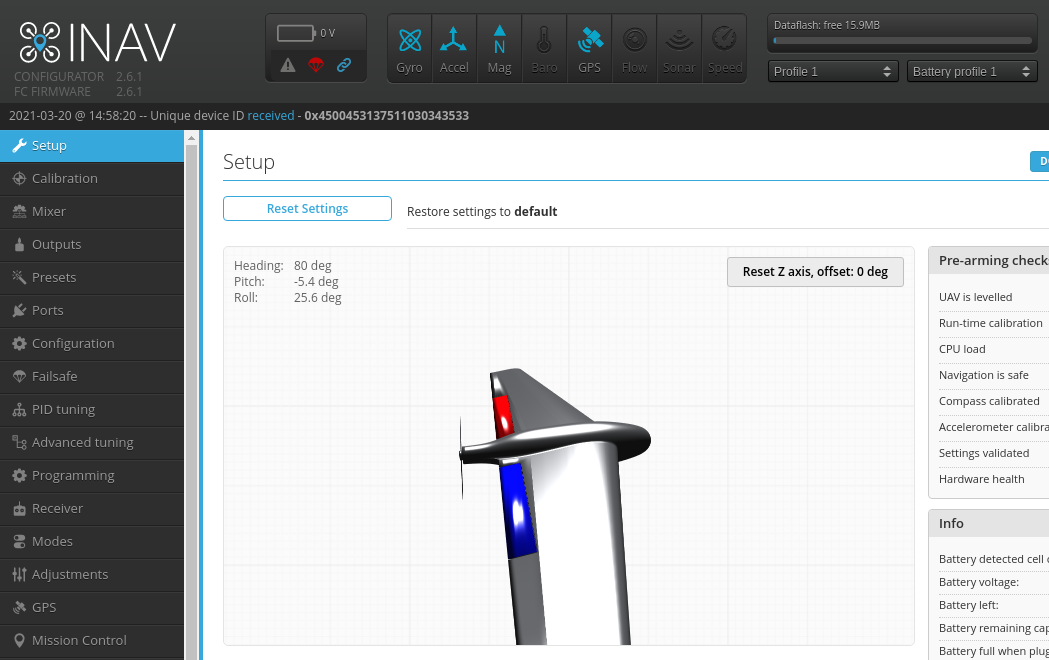Click the Pre-arming checks panel header
This screenshot has height=660, width=1049.
[989, 261]
